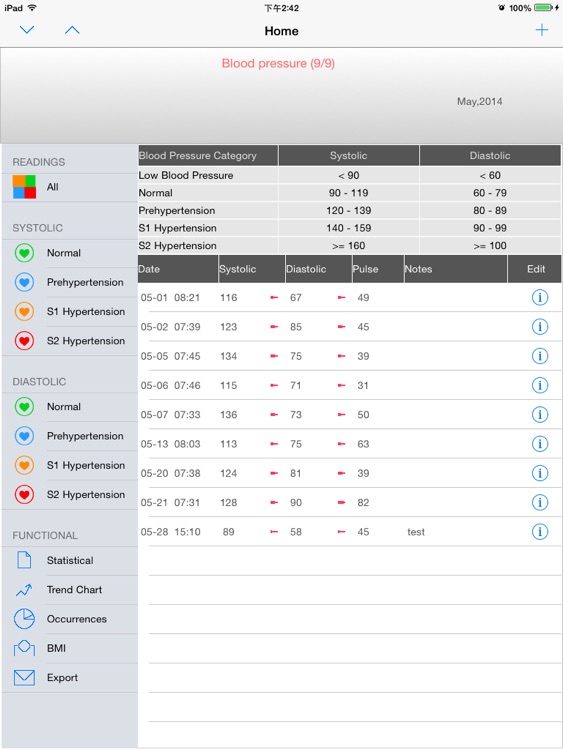Image resolution: width=563 pixels, height=750 pixels.
Task: Filter by systolic Normal label
Action: (64, 253)
